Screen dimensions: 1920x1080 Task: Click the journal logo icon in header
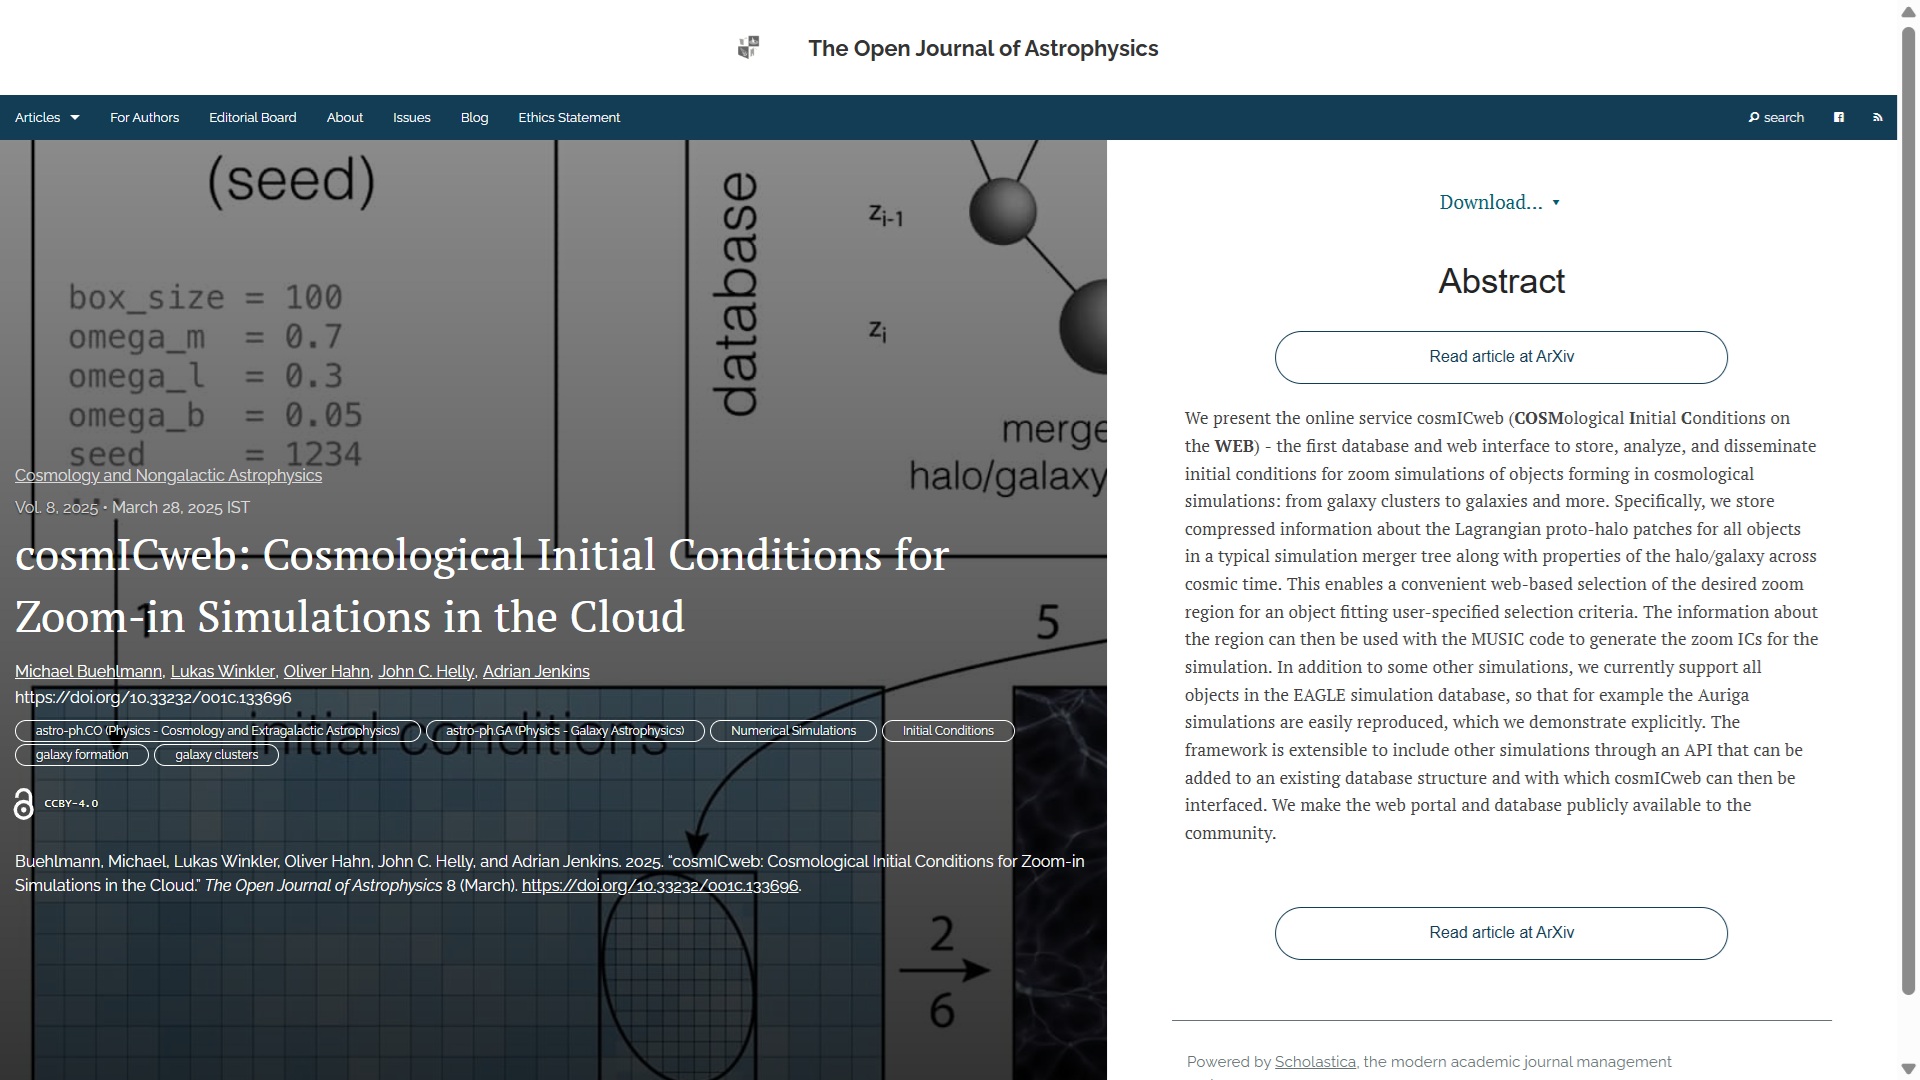[748, 48]
